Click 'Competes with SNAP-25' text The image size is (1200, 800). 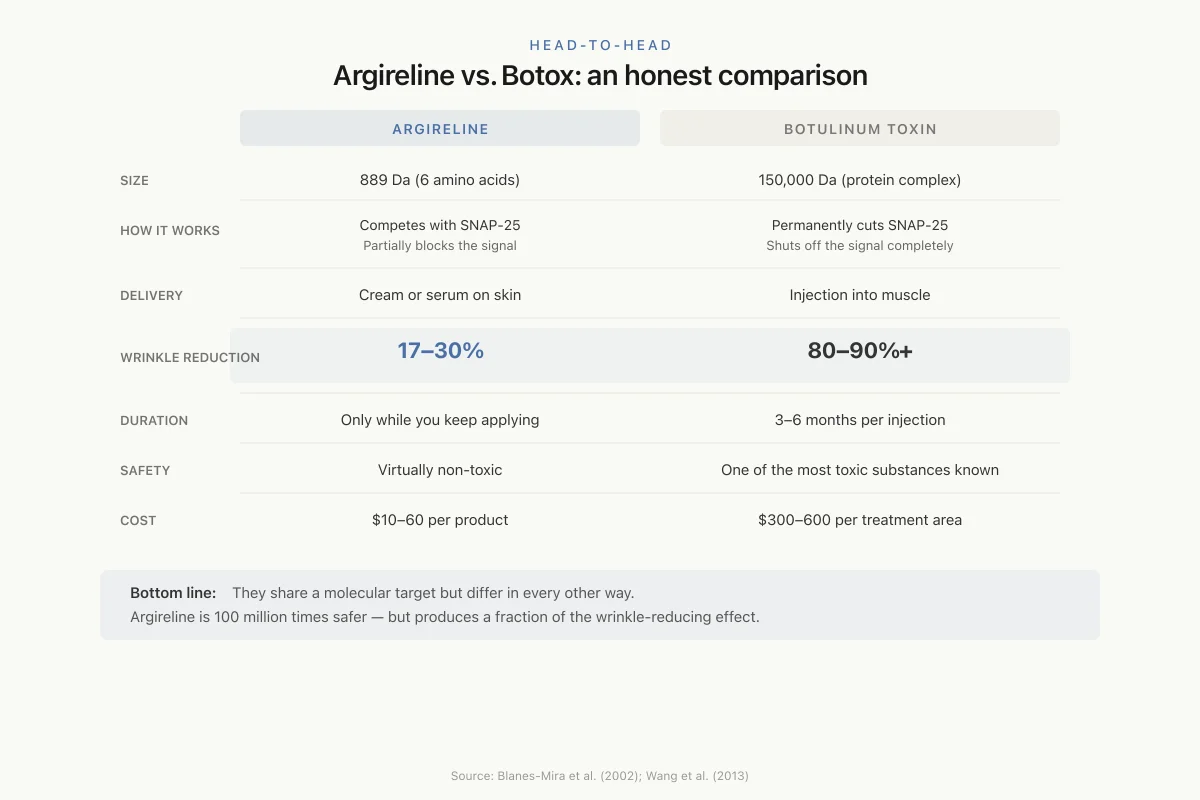(440, 225)
